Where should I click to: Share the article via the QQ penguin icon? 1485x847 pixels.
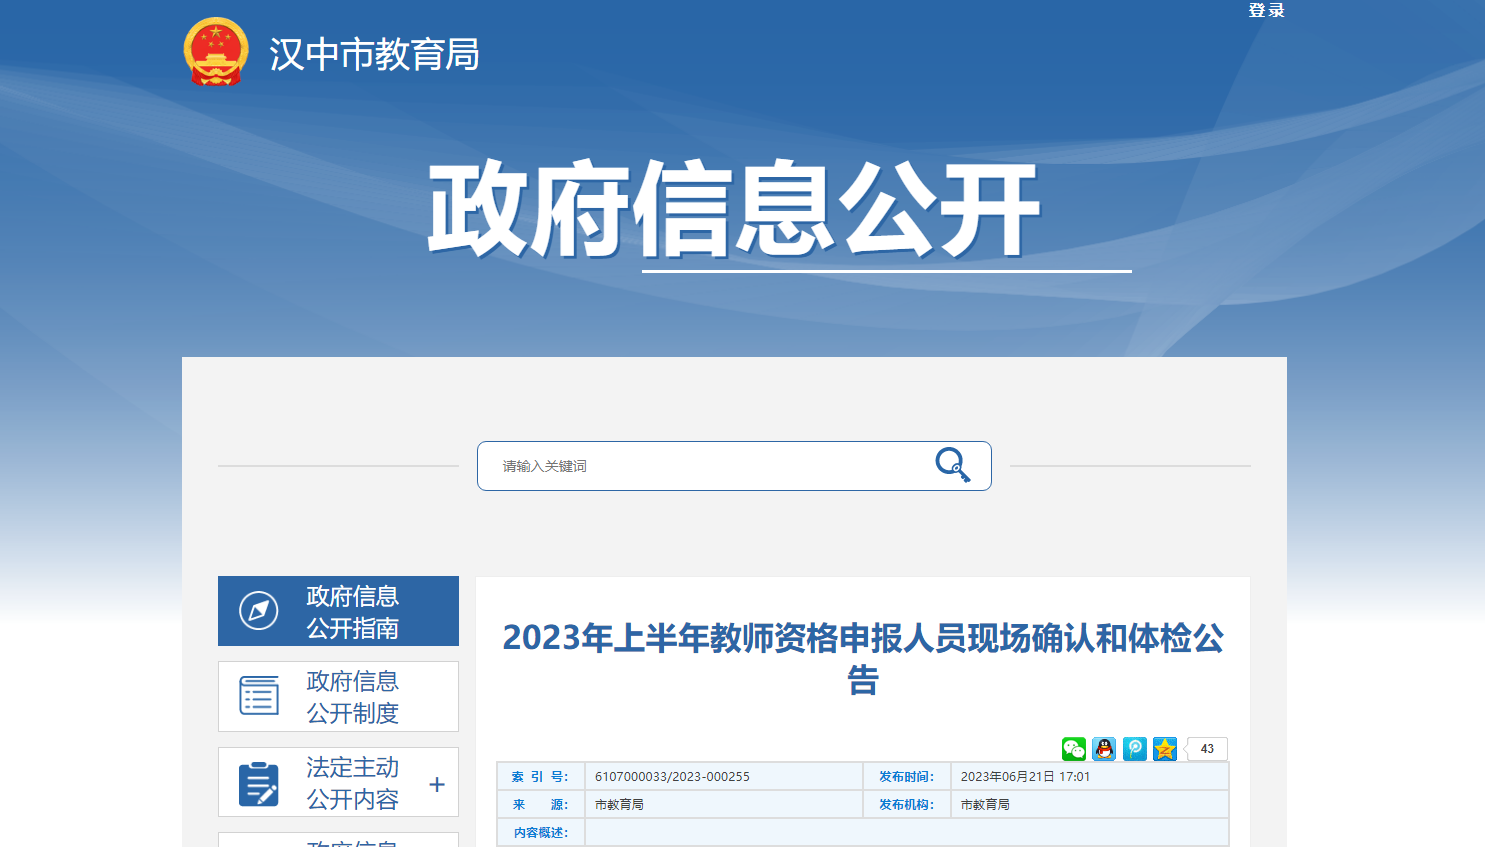[1104, 749]
